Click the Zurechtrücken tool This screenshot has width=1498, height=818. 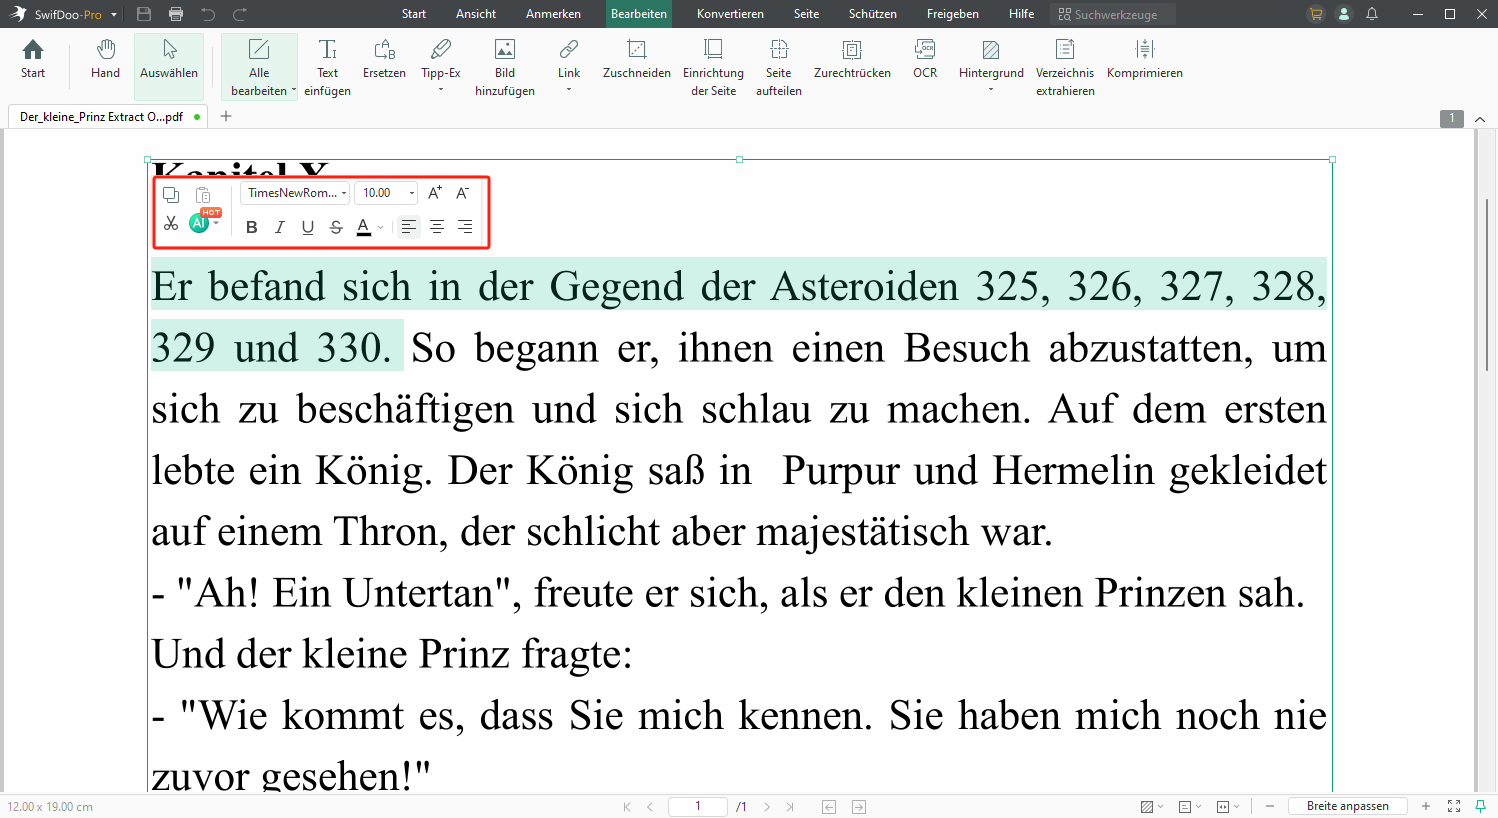pyautogui.click(x=852, y=59)
